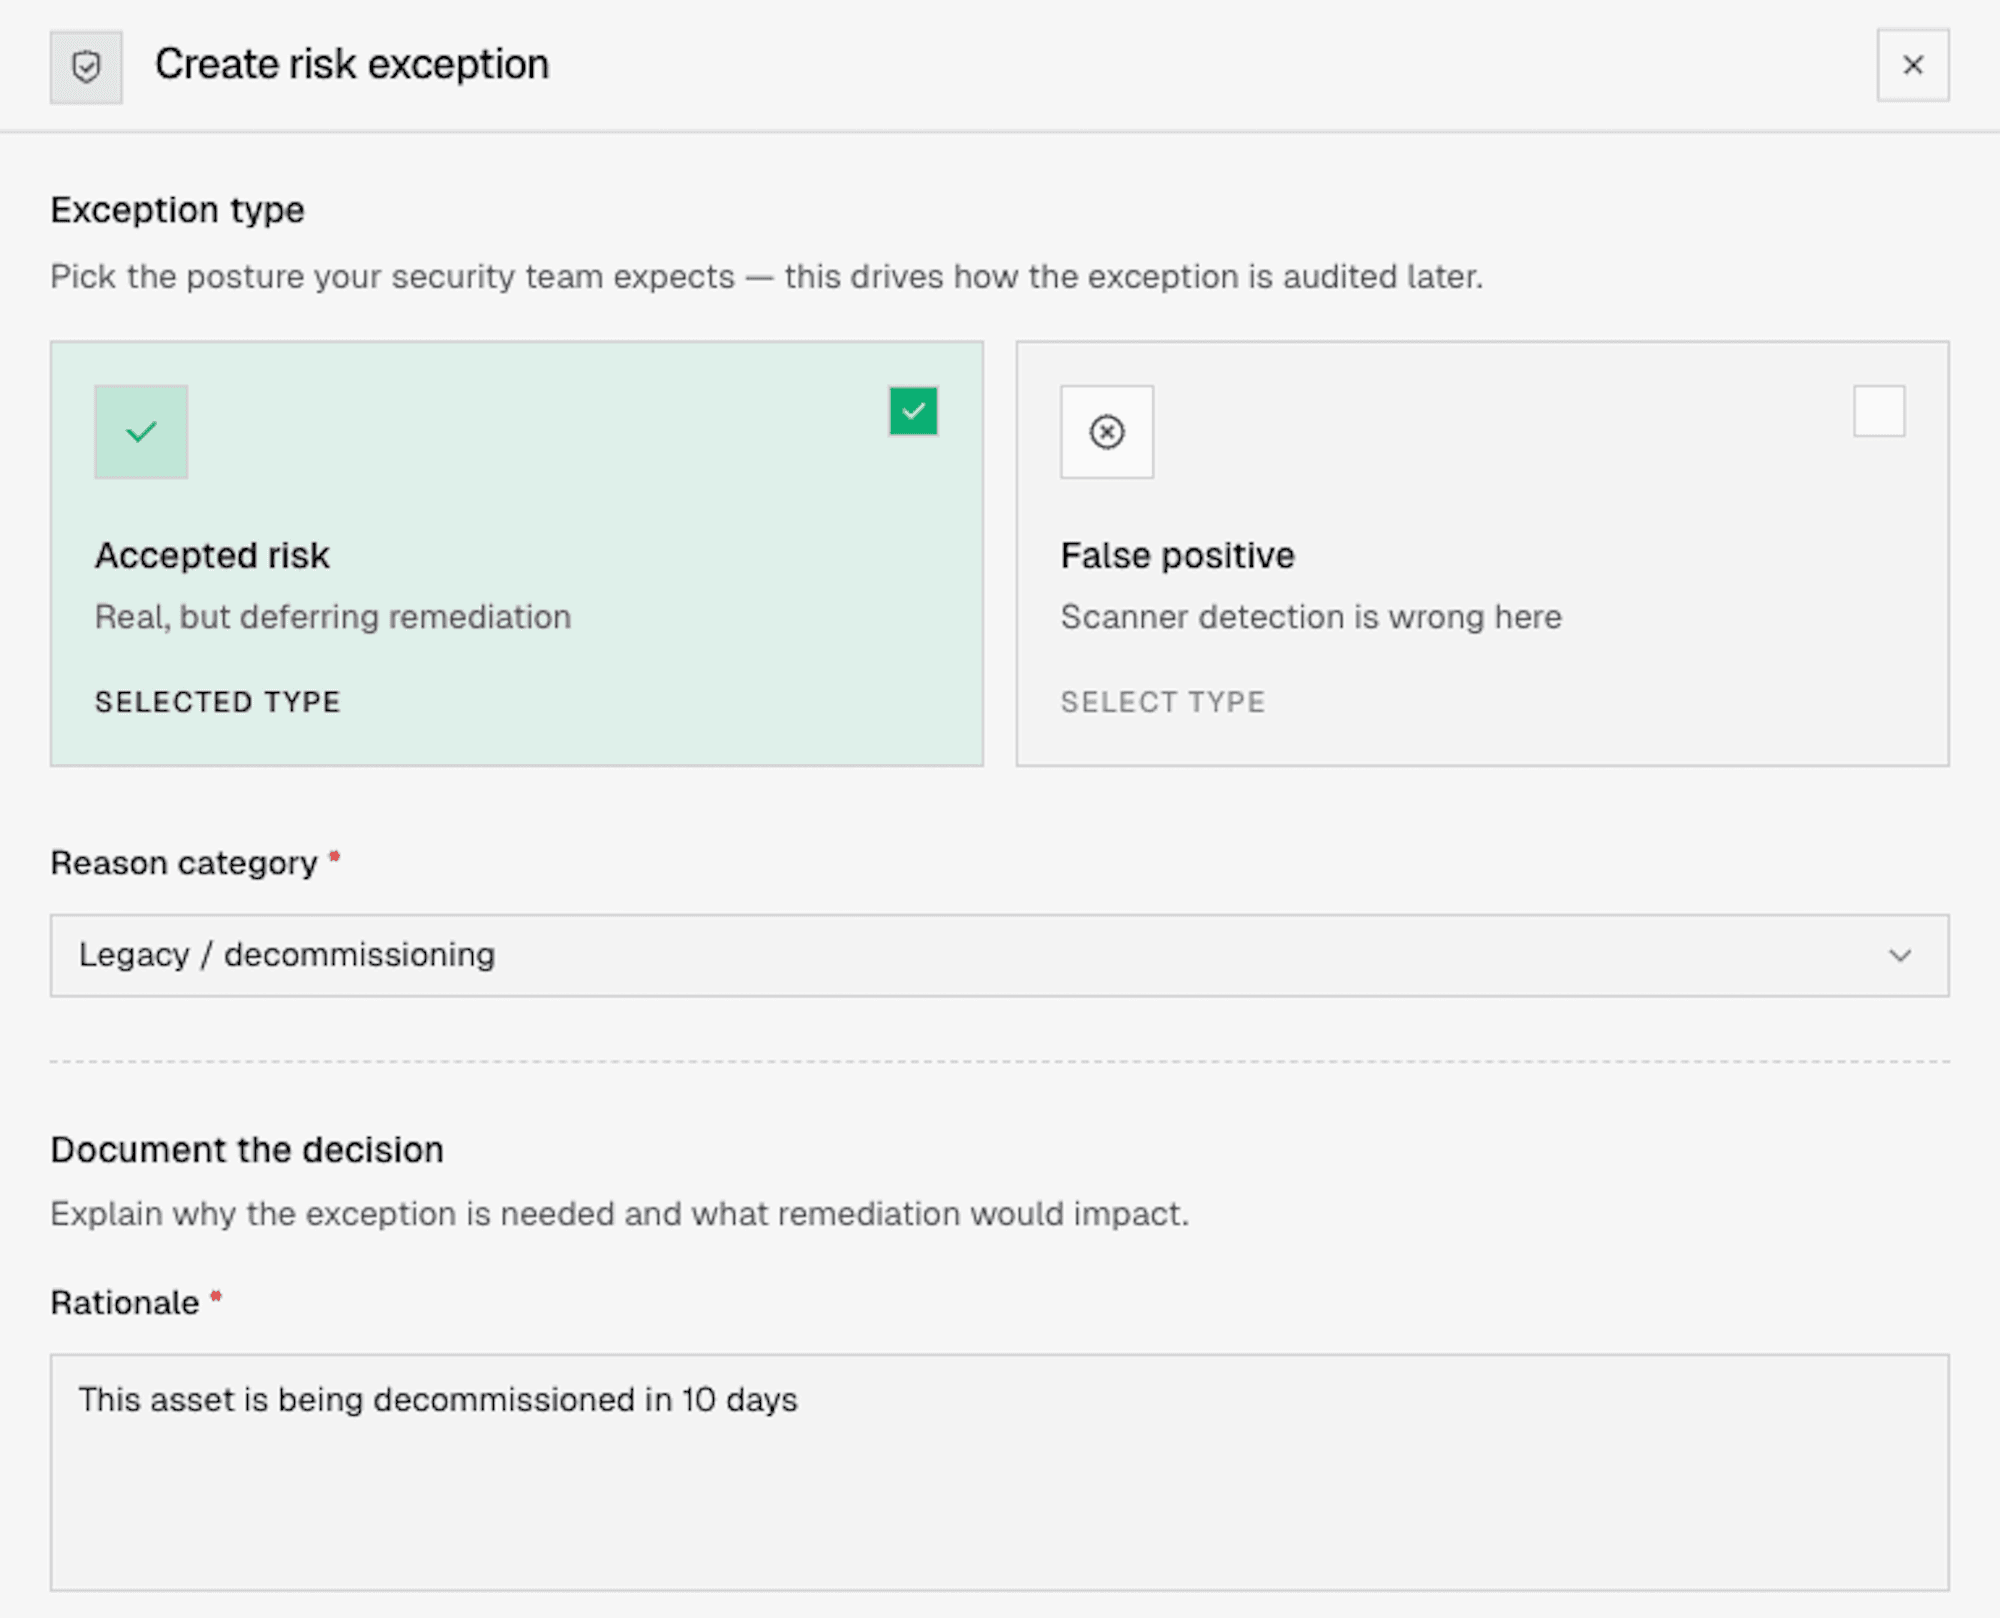Click into the Rationale text area

(x=999, y=1472)
